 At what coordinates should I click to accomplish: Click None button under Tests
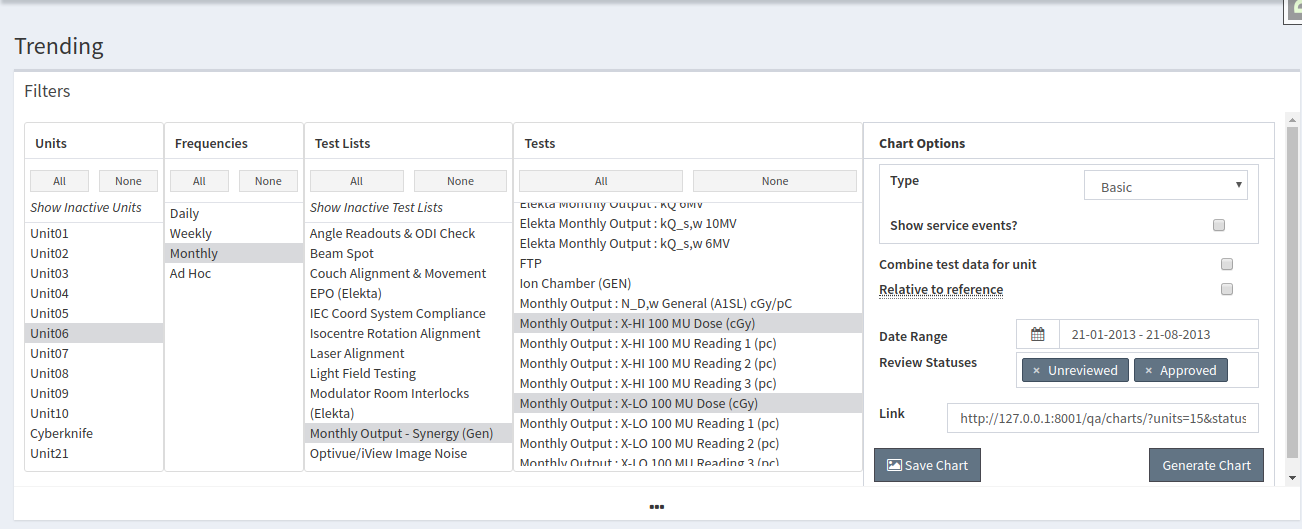click(x=775, y=181)
